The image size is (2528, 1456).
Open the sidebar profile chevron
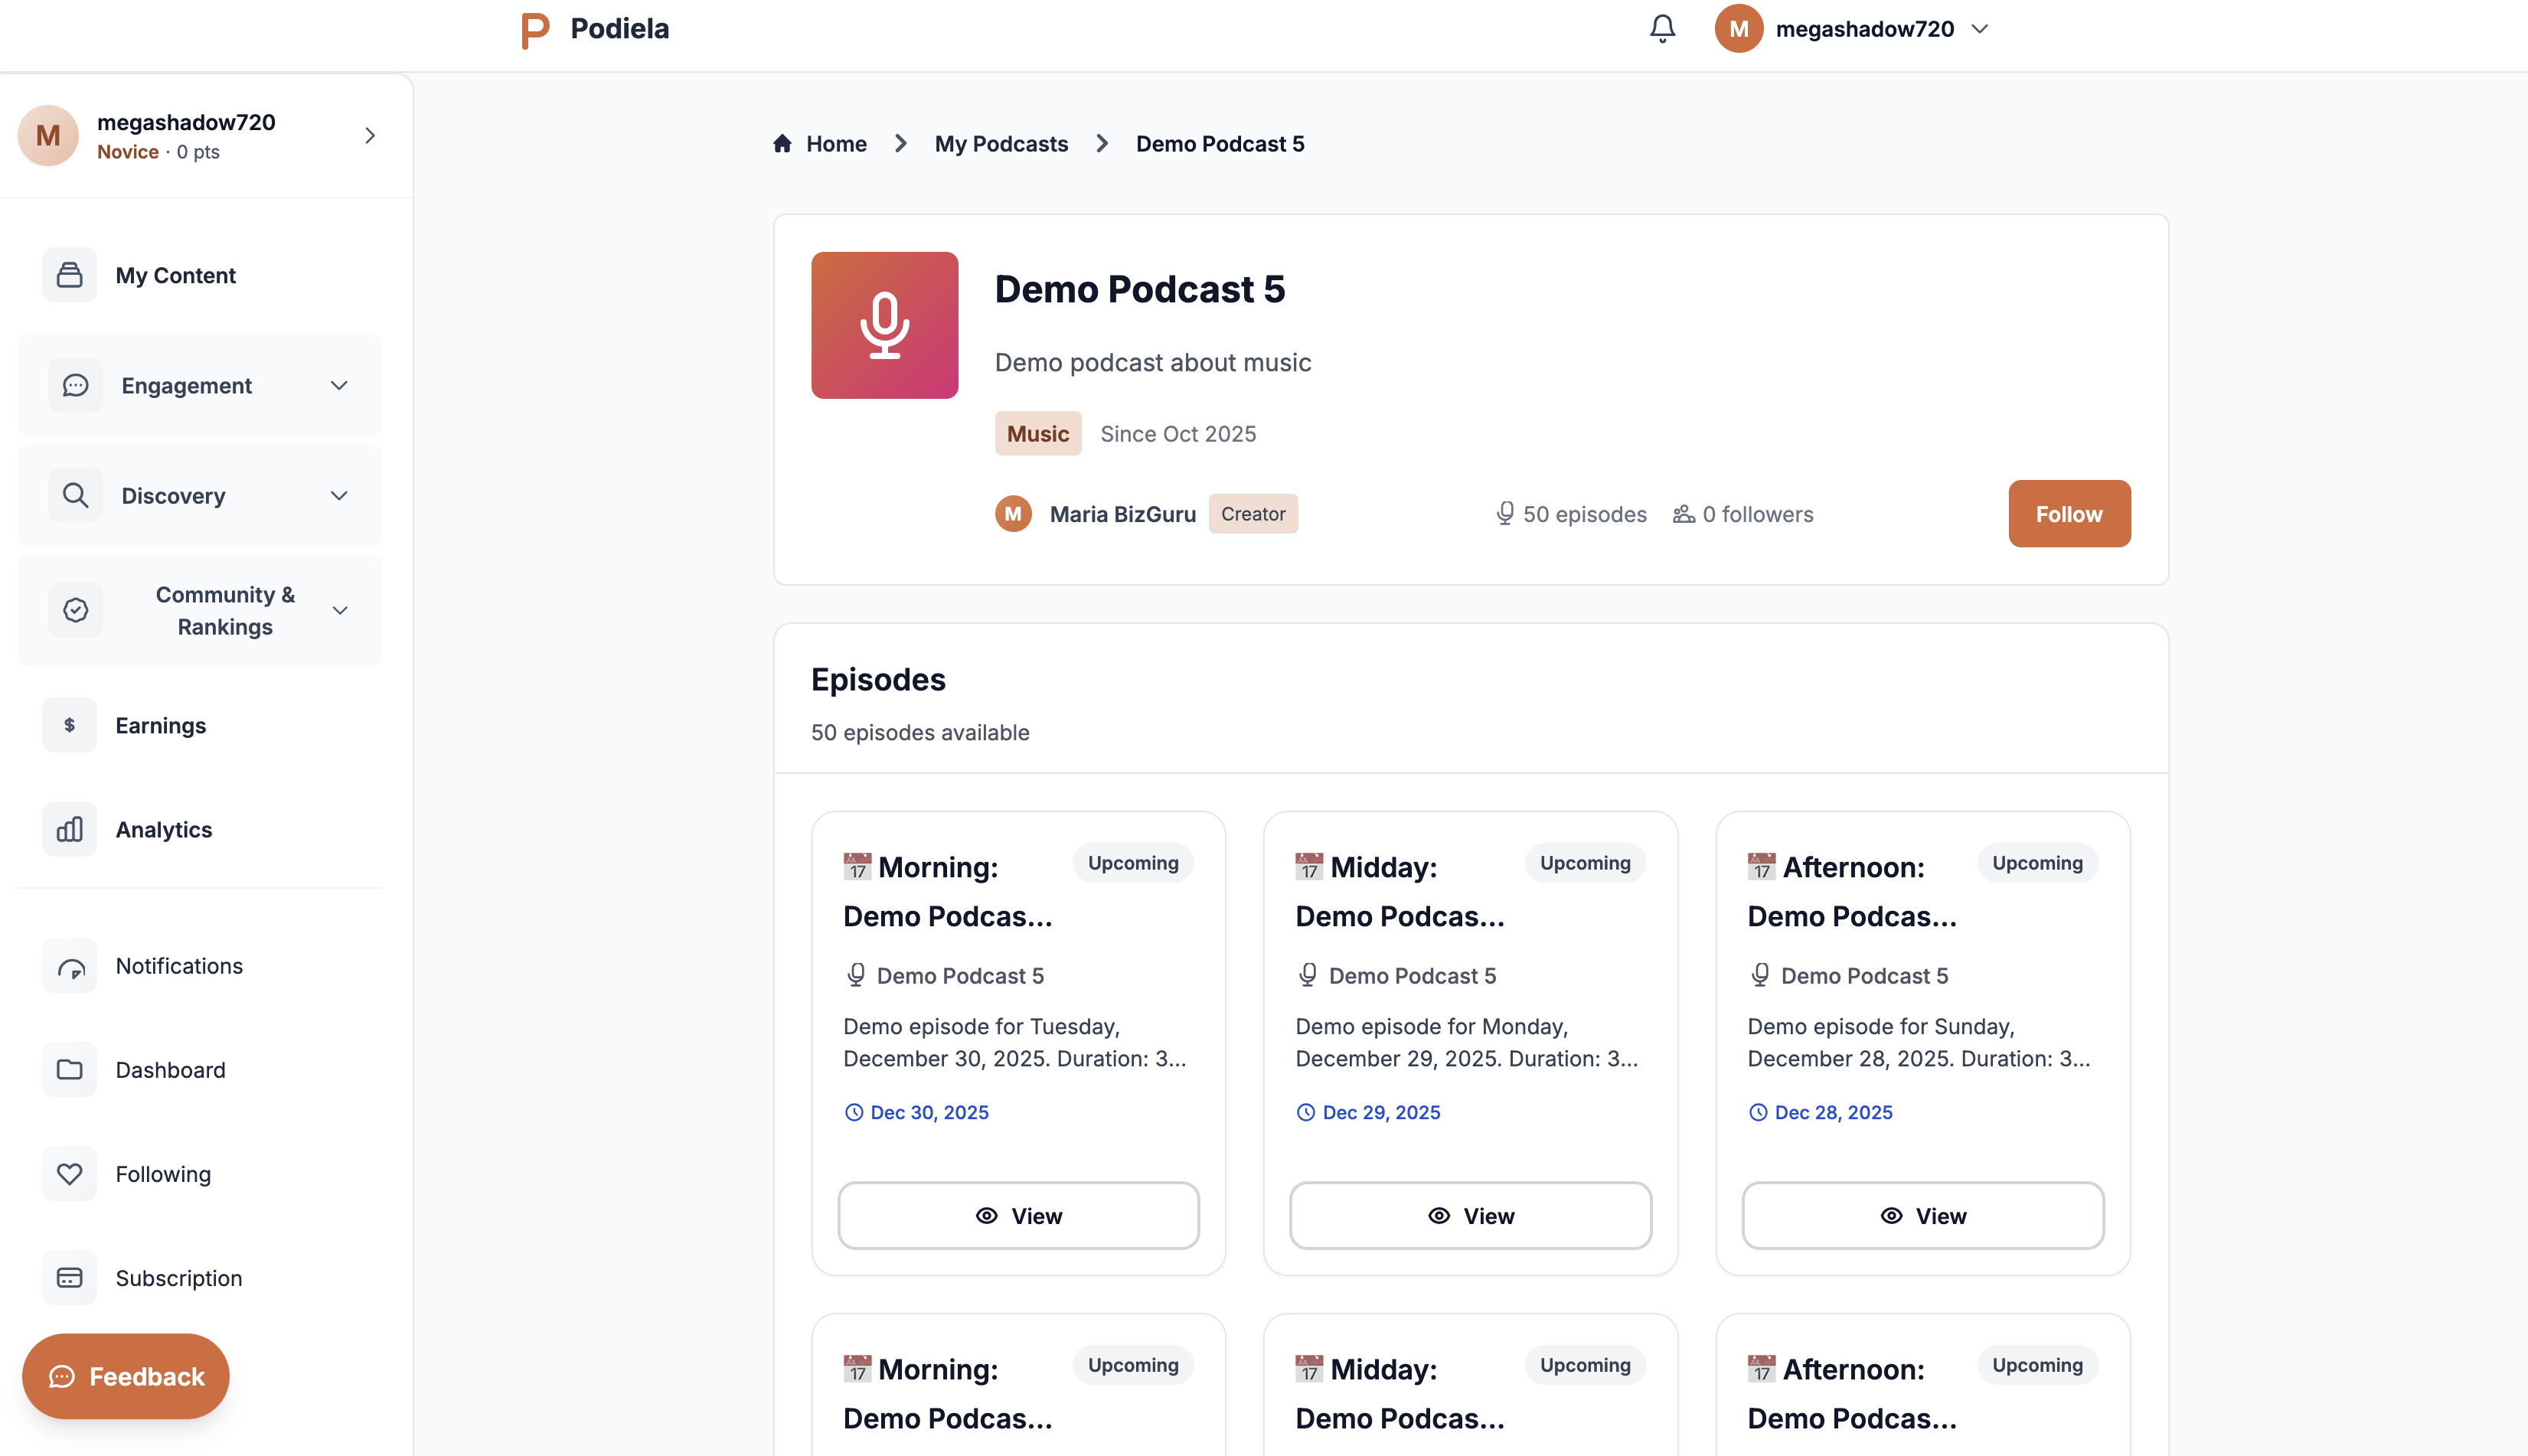[370, 135]
